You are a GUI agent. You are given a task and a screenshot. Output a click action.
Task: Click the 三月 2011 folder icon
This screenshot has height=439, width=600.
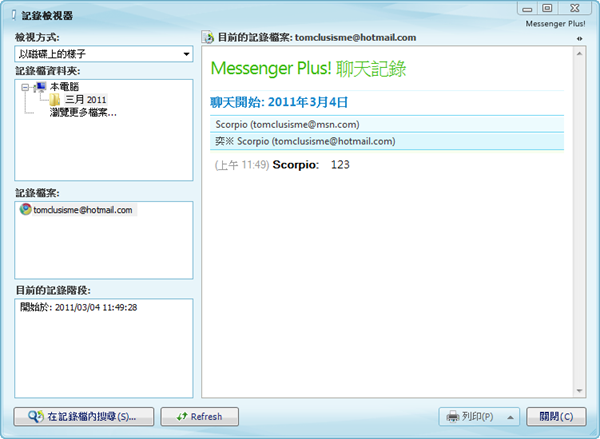point(55,100)
